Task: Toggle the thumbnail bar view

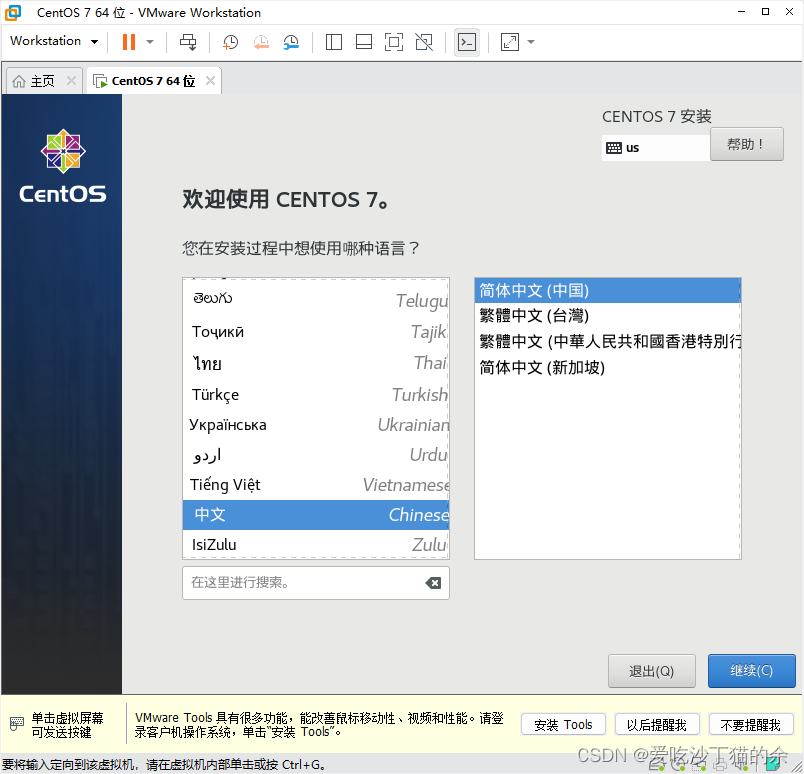Action: click(x=364, y=42)
